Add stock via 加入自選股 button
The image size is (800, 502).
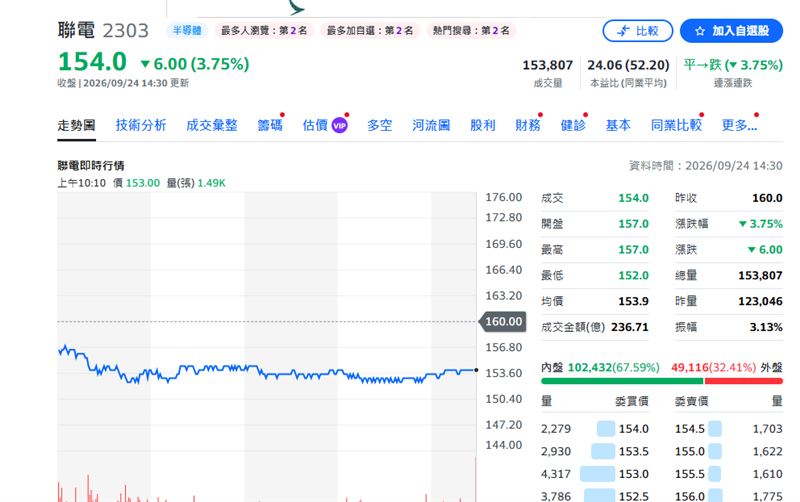point(731,31)
